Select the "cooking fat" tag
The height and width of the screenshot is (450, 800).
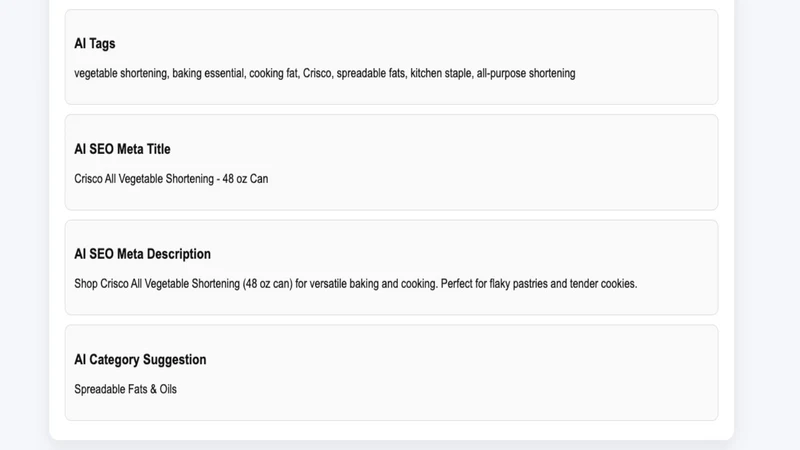tap(273, 73)
